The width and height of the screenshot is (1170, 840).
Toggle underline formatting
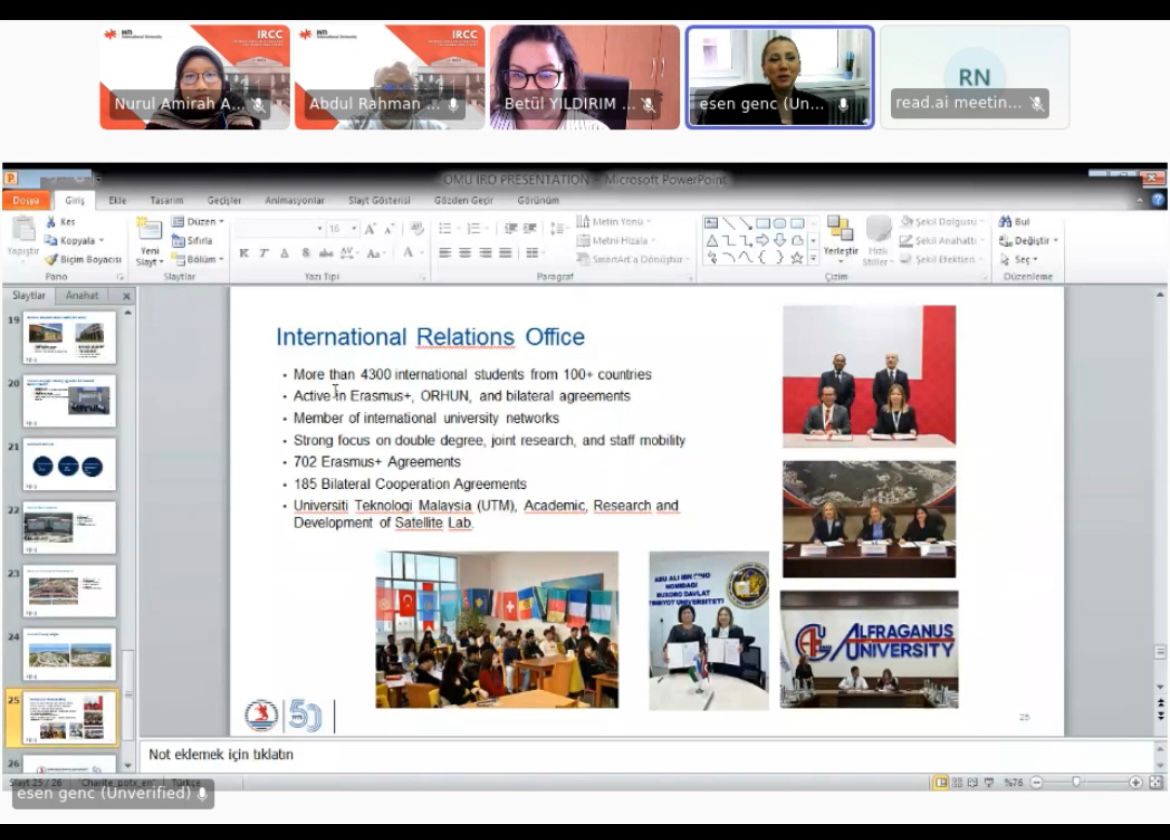[284, 254]
